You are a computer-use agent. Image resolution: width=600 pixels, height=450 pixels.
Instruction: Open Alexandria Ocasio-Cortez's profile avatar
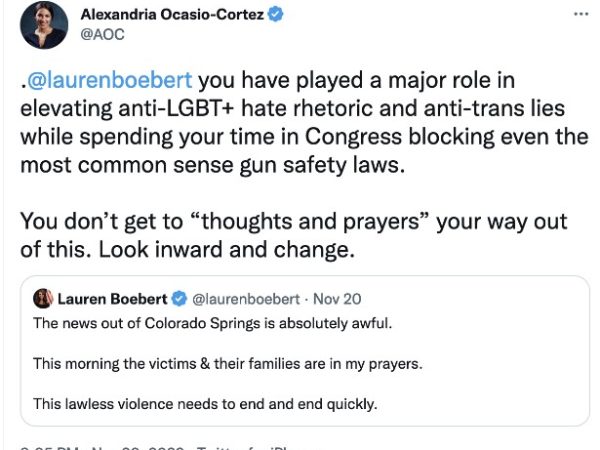pos(44,25)
